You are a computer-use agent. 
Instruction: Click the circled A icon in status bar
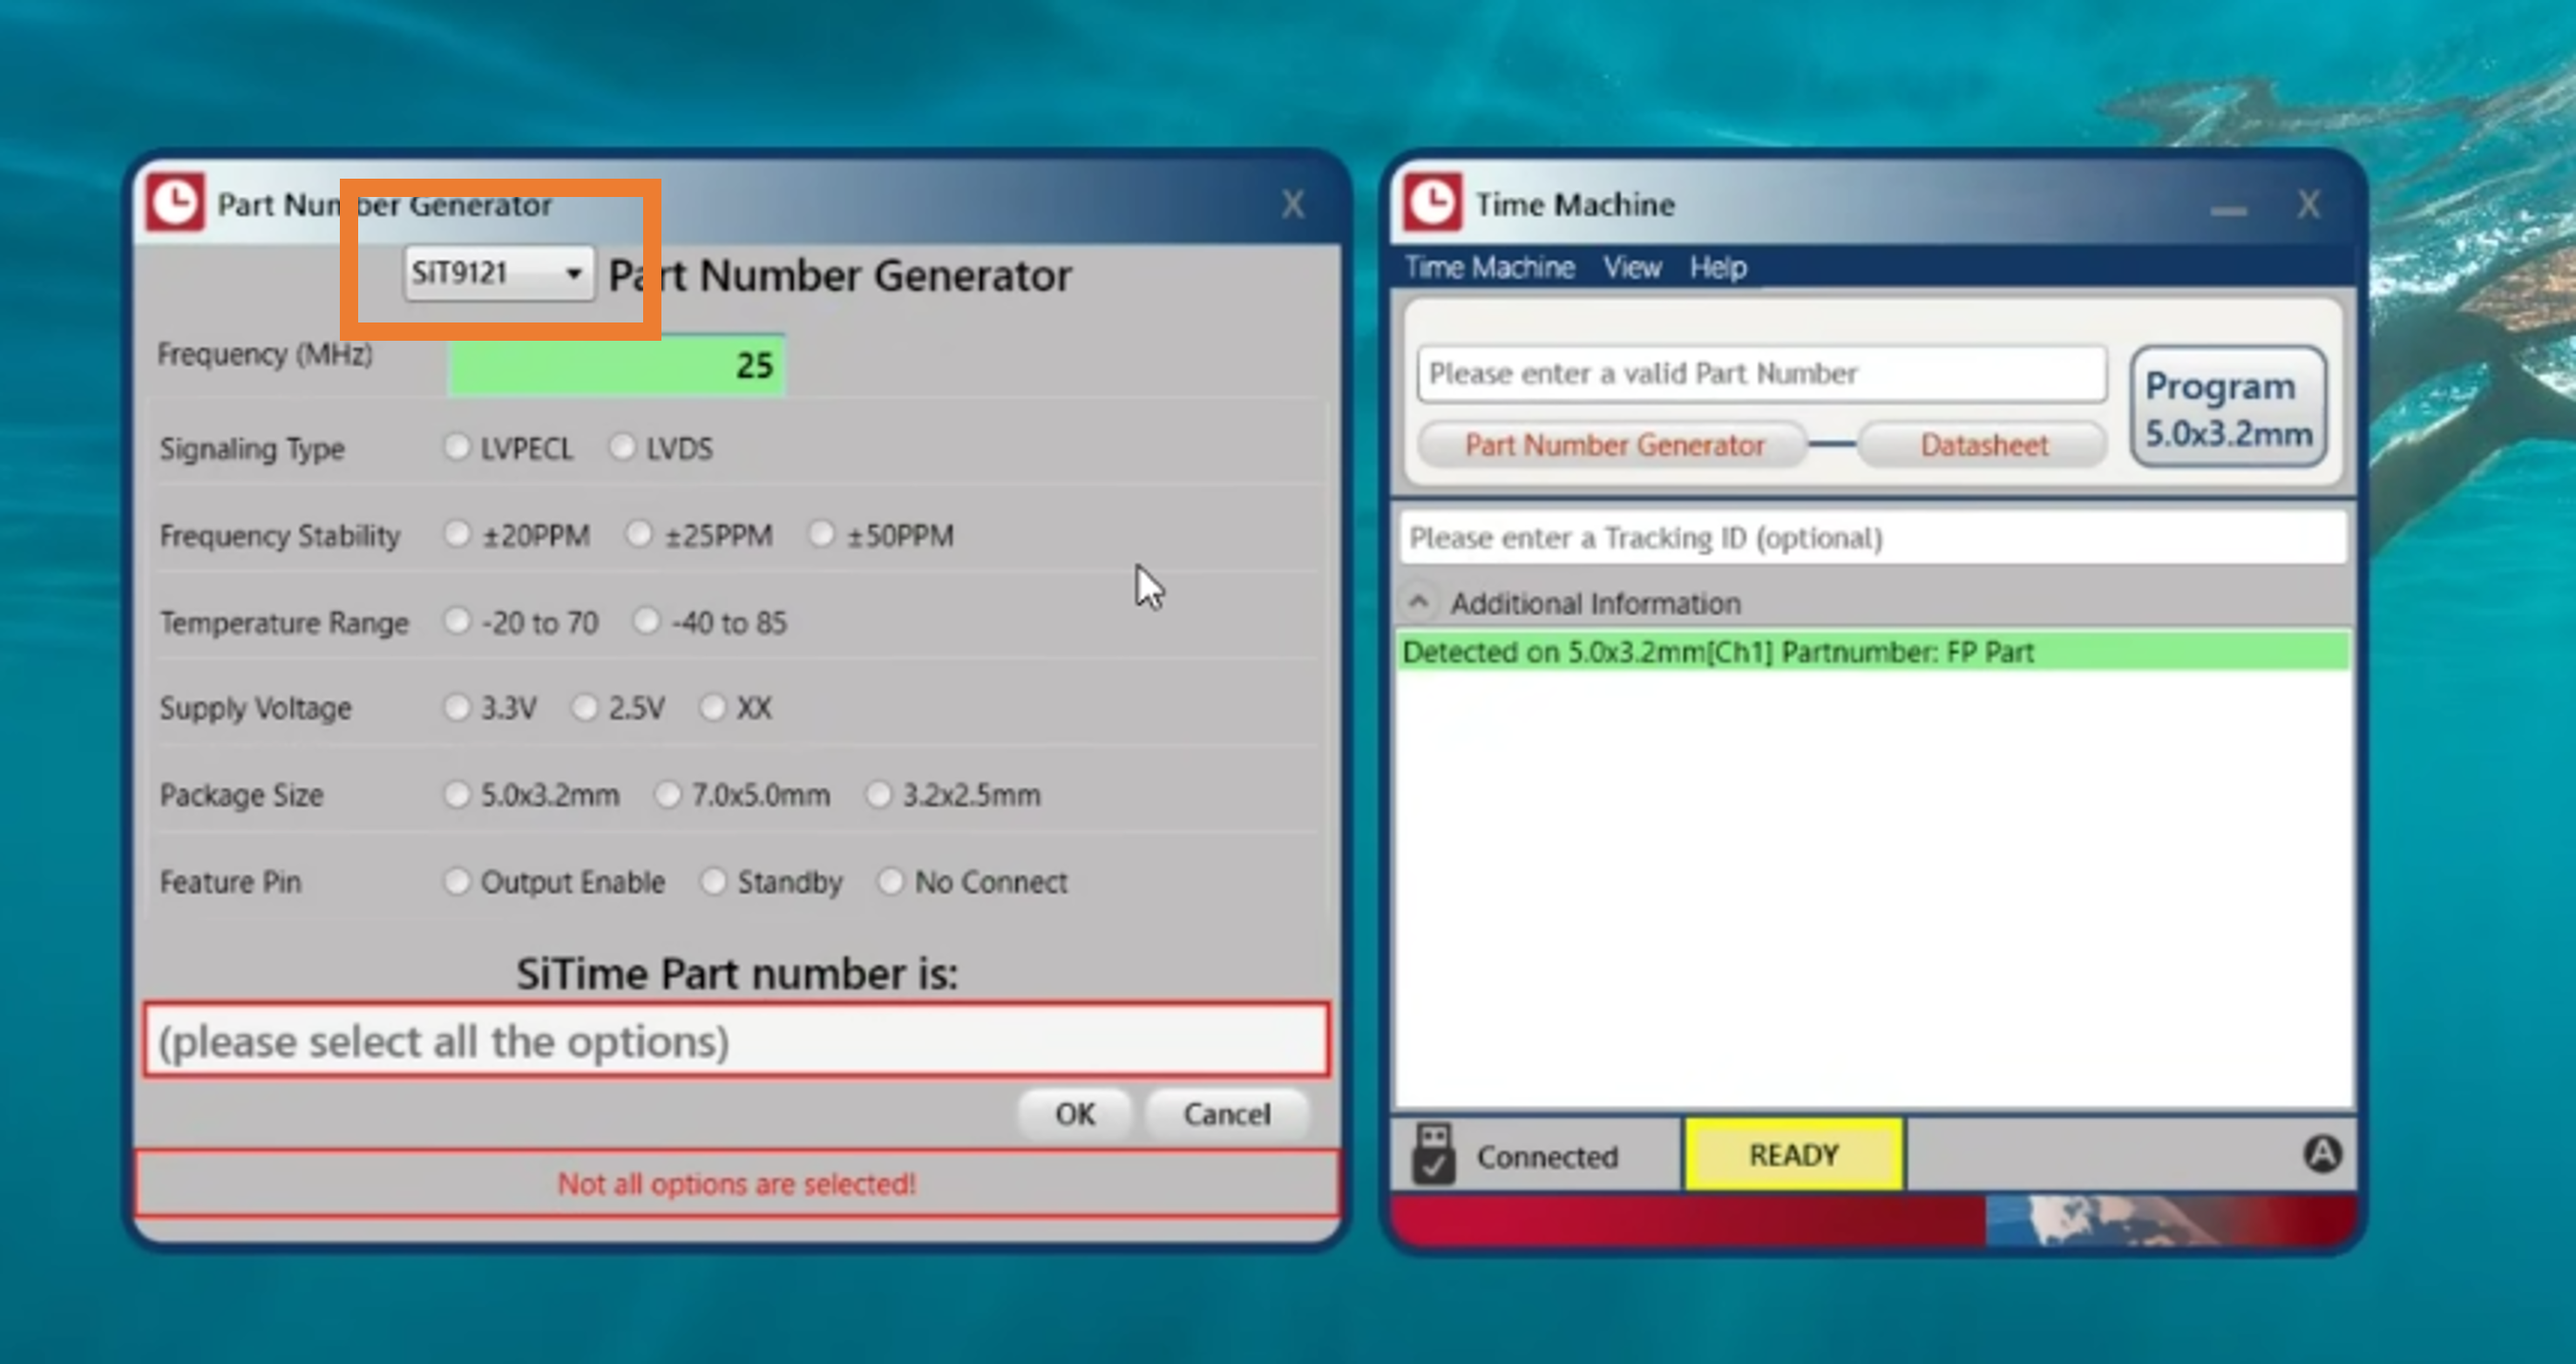(2322, 1153)
